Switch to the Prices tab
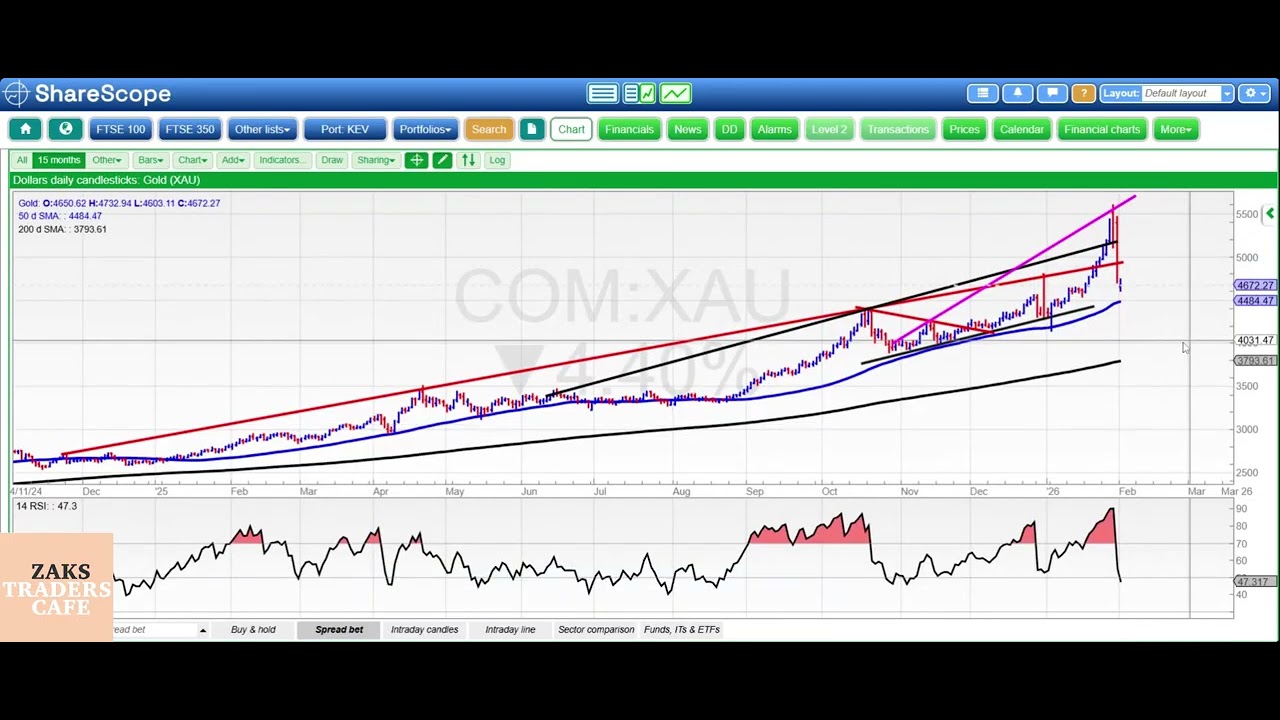 tap(965, 129)
